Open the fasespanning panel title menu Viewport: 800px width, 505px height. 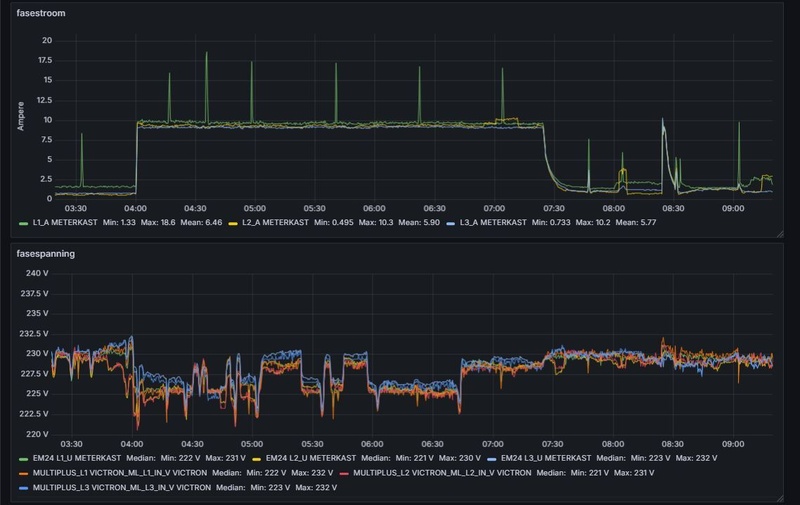[45, 254]
